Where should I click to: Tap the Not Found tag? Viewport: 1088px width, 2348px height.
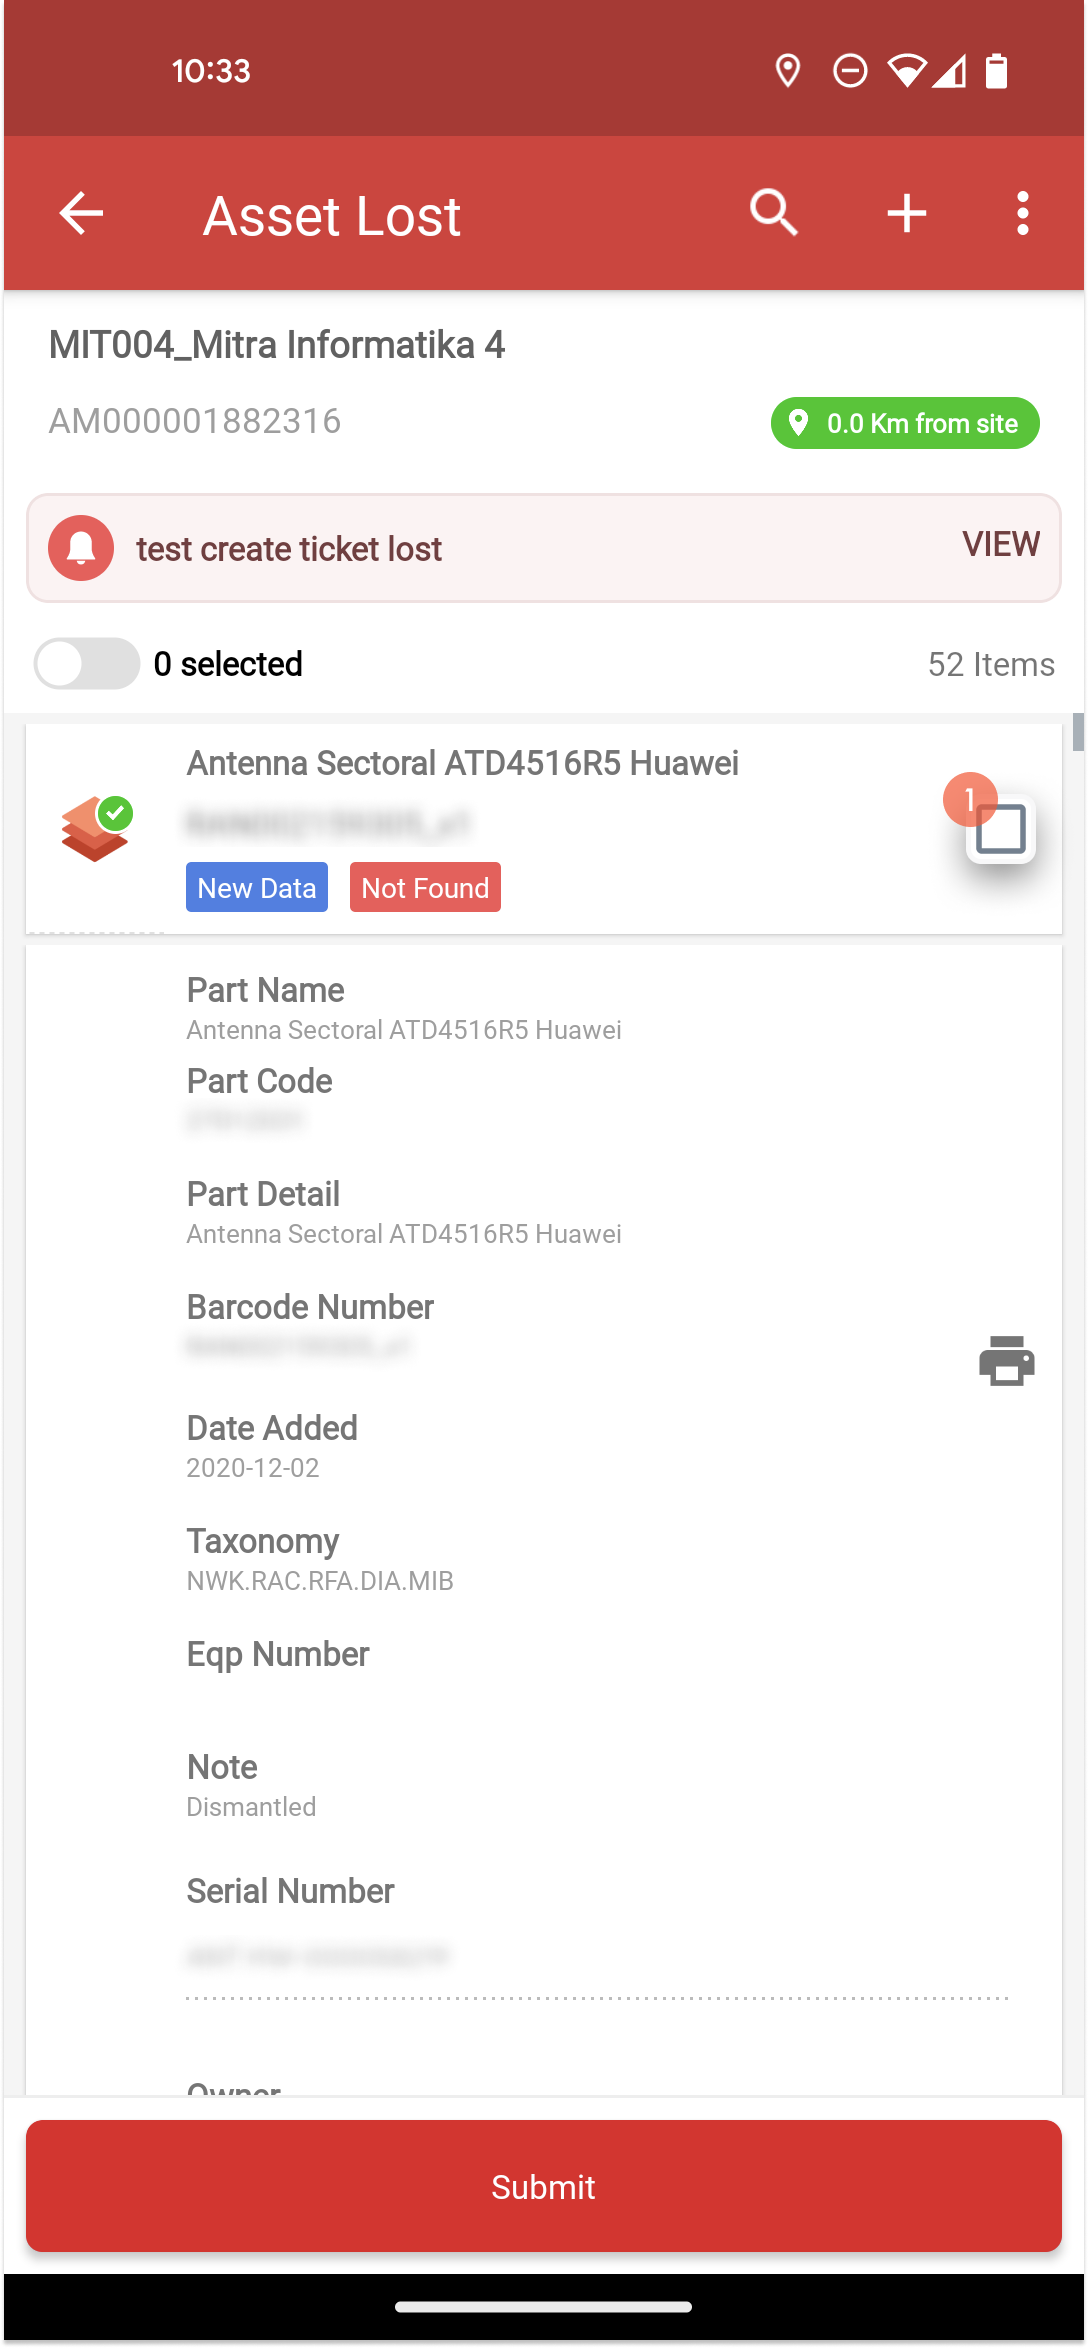[x=425, y=887]
